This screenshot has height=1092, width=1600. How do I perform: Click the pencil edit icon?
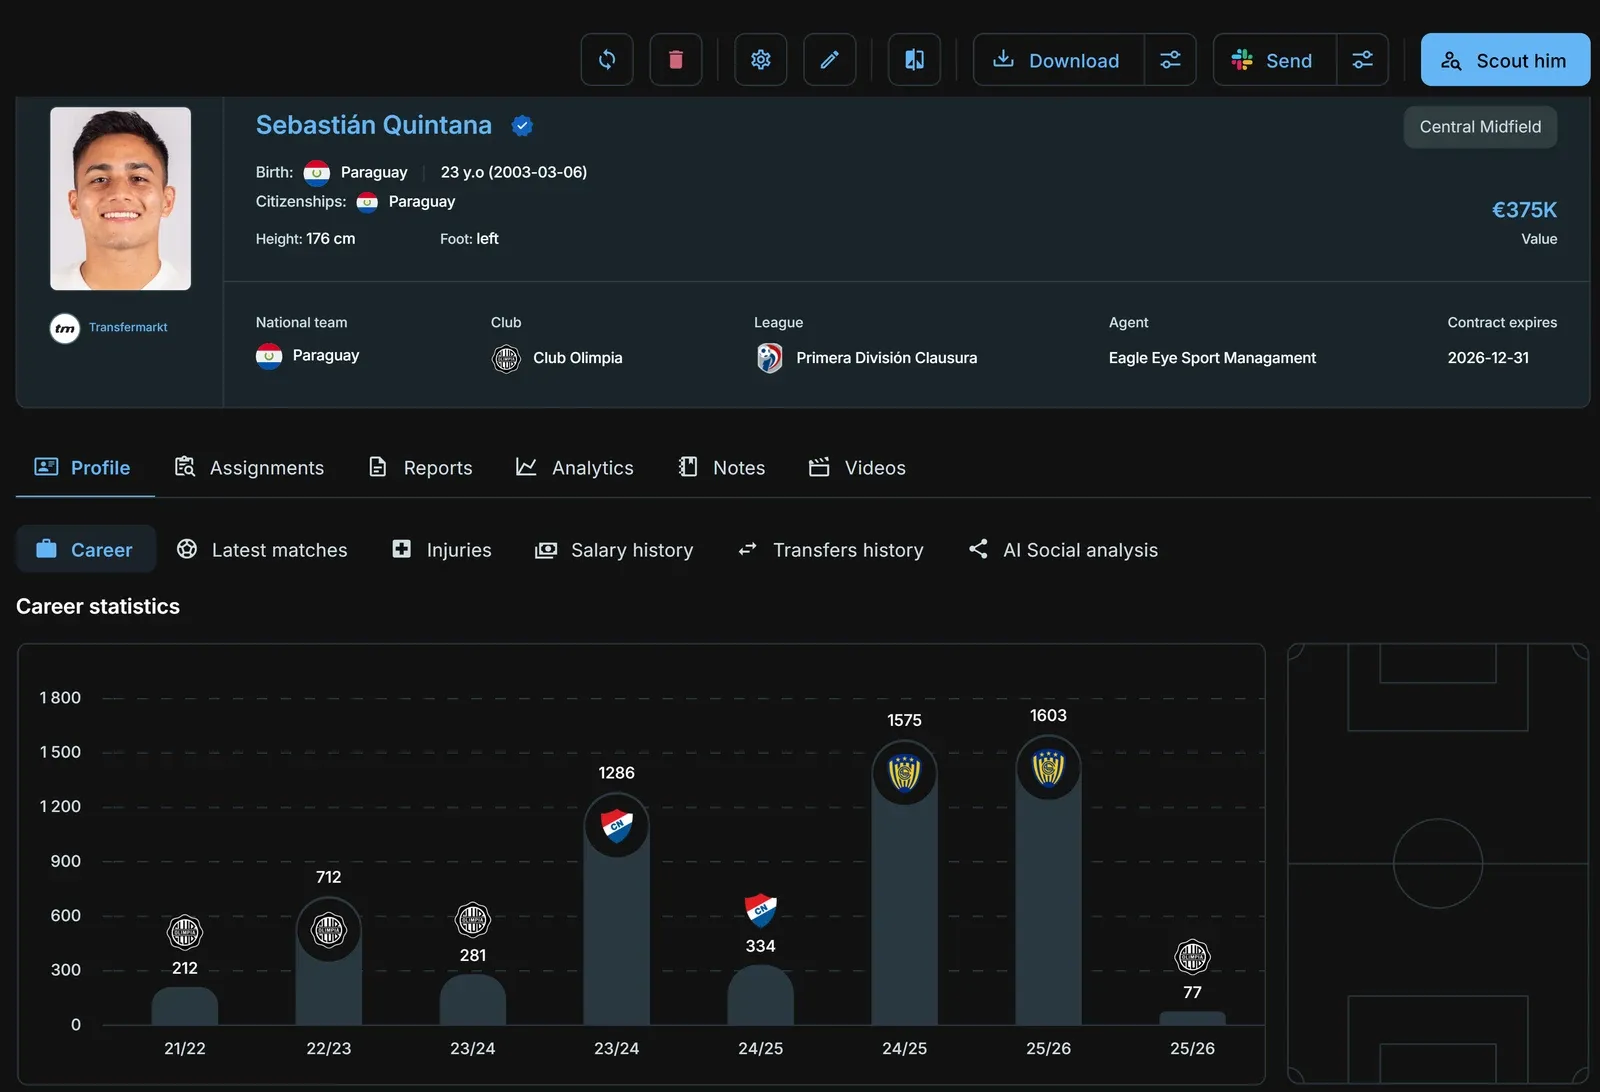830,60
